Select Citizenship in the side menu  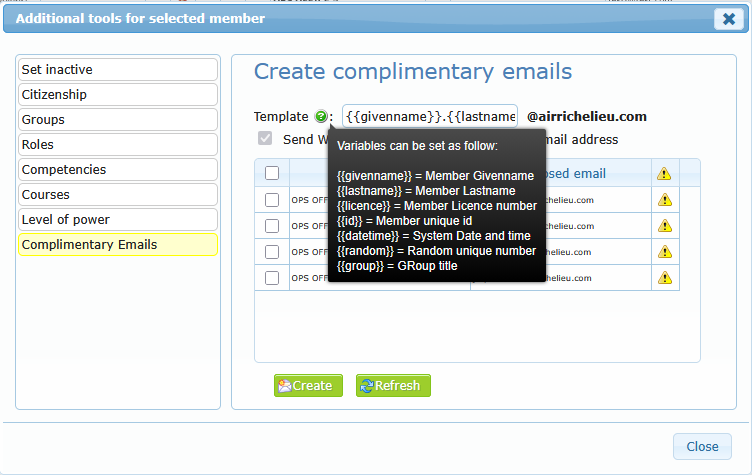point(117,95)
